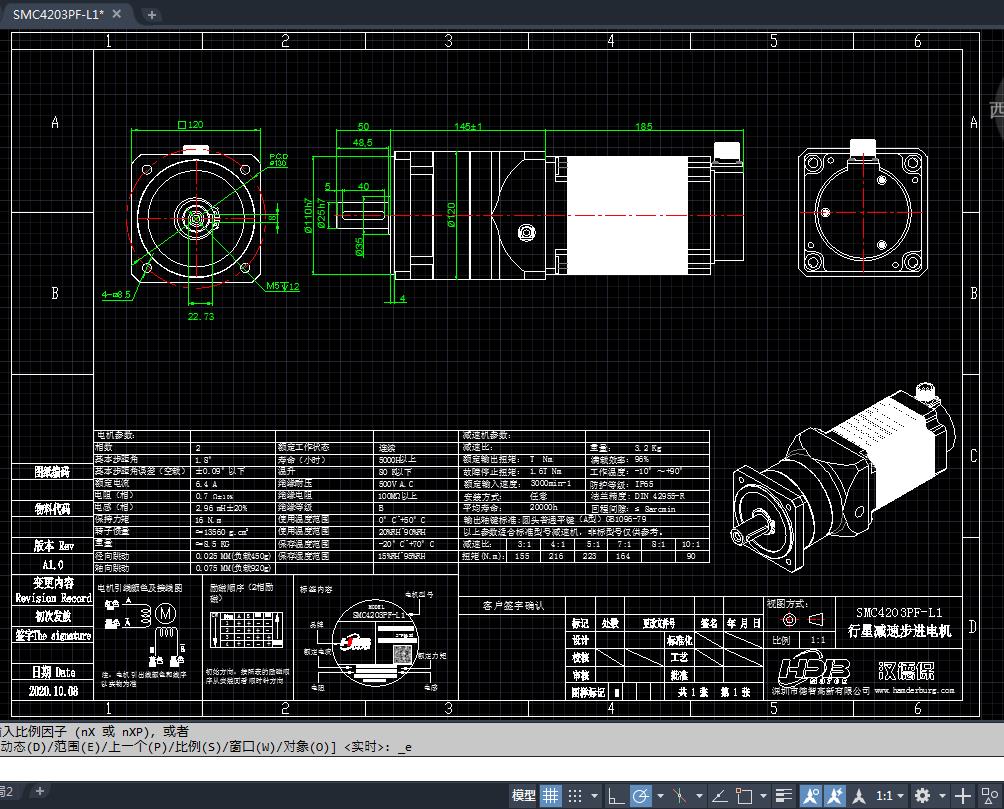The width and height of the screenshot is (1004, 809).
Task: Open the object snap options dropdown arrow
Action: click(762, 796)
